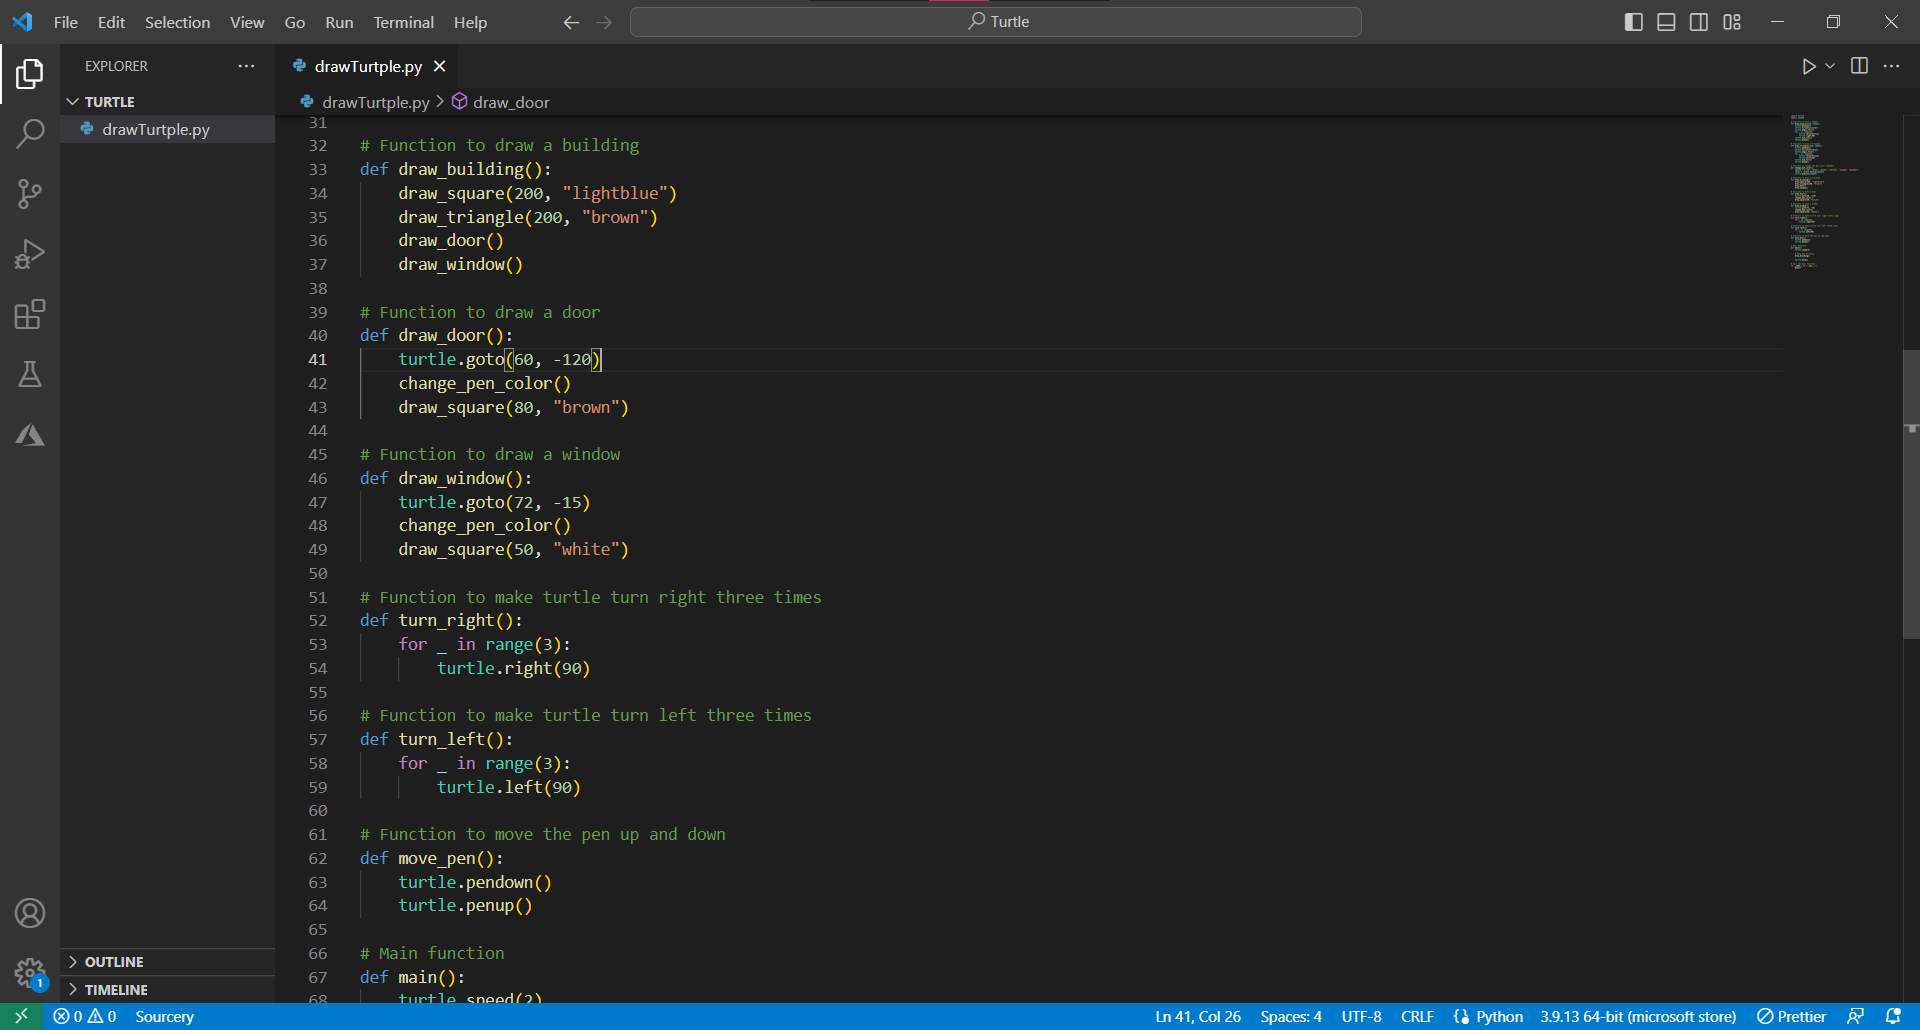Viewport: 1920px width, 1030px height.
Task: Click the Turtle command center search box
Action: click(995, 21)
